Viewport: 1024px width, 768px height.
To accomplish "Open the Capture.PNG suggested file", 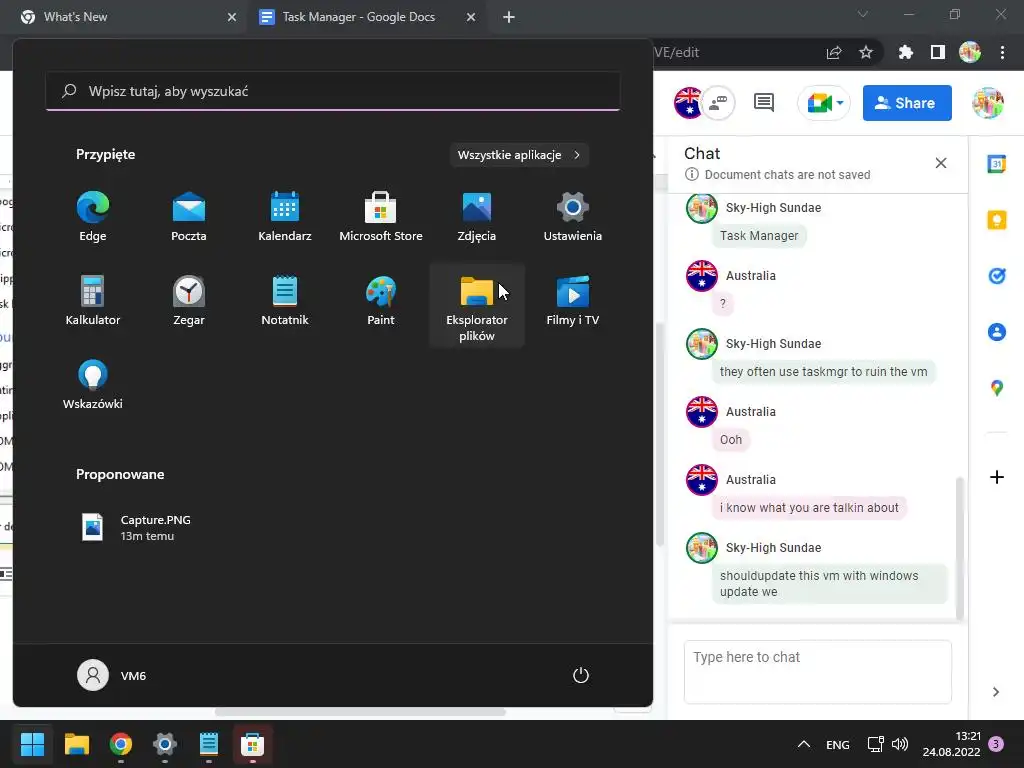I will click(136, 527).
